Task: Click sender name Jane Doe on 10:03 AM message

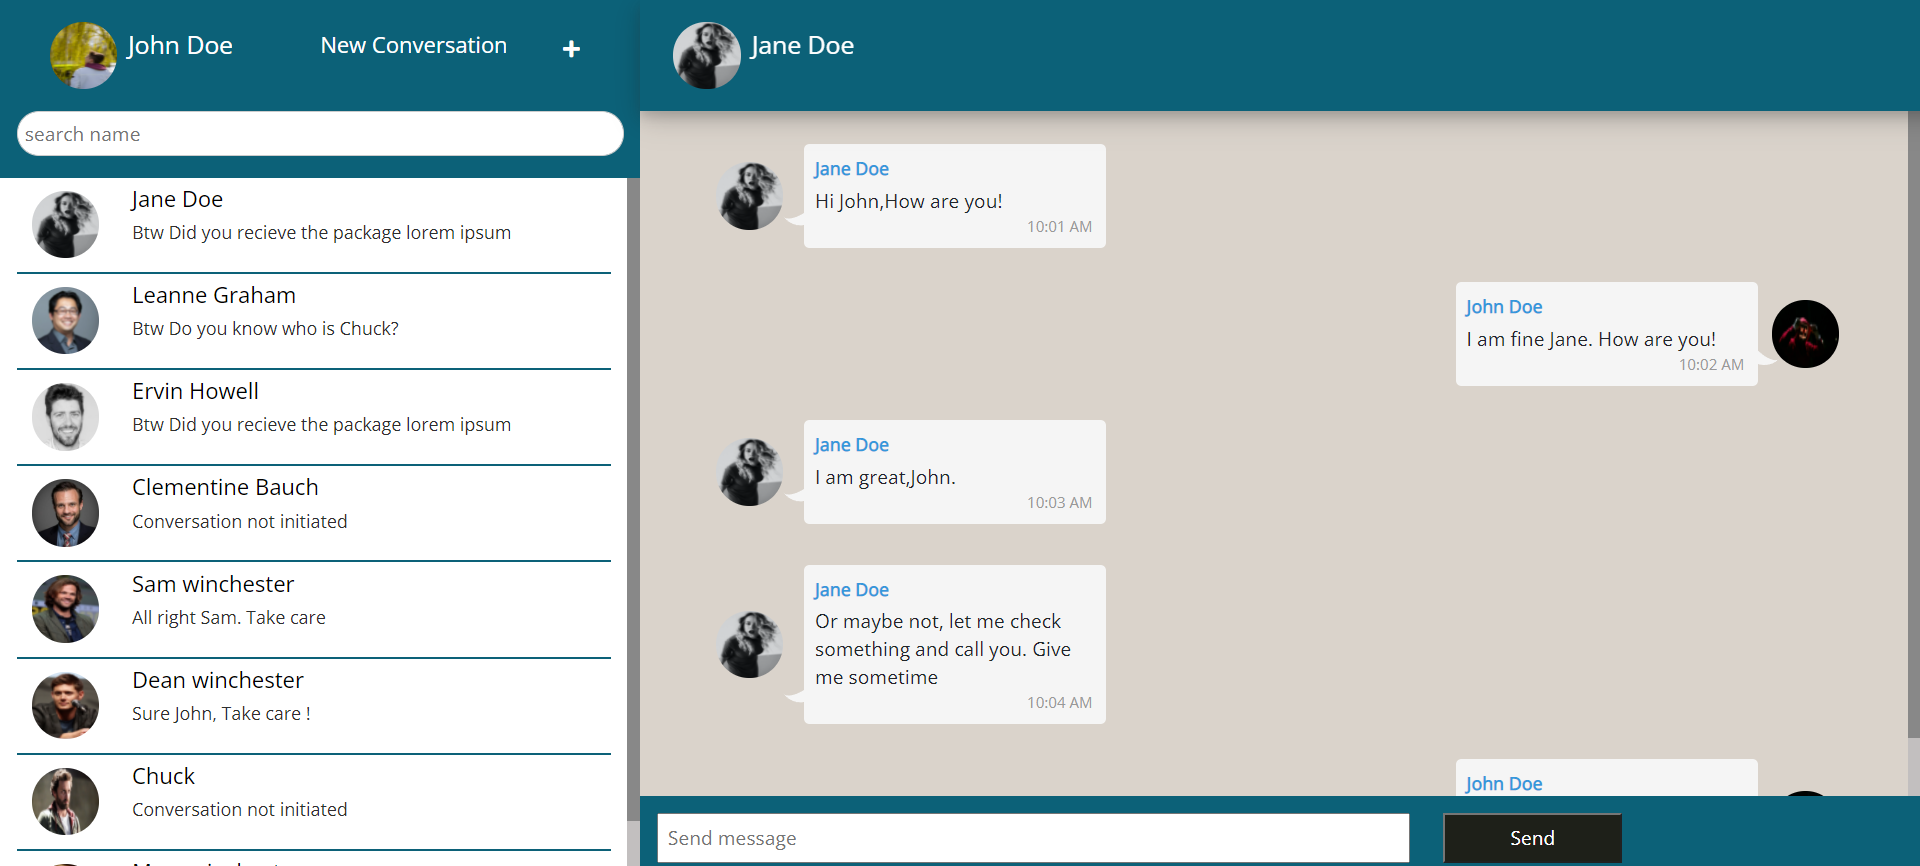Action: [851, 445]
